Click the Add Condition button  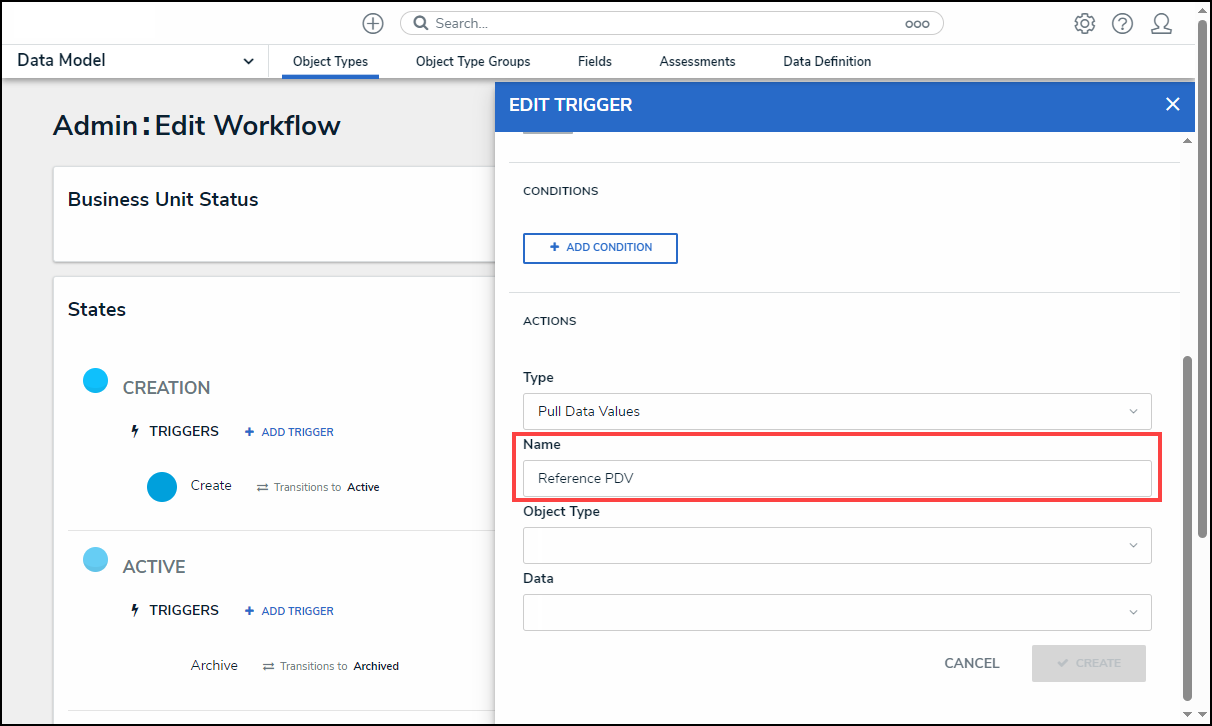click(600, 248)
